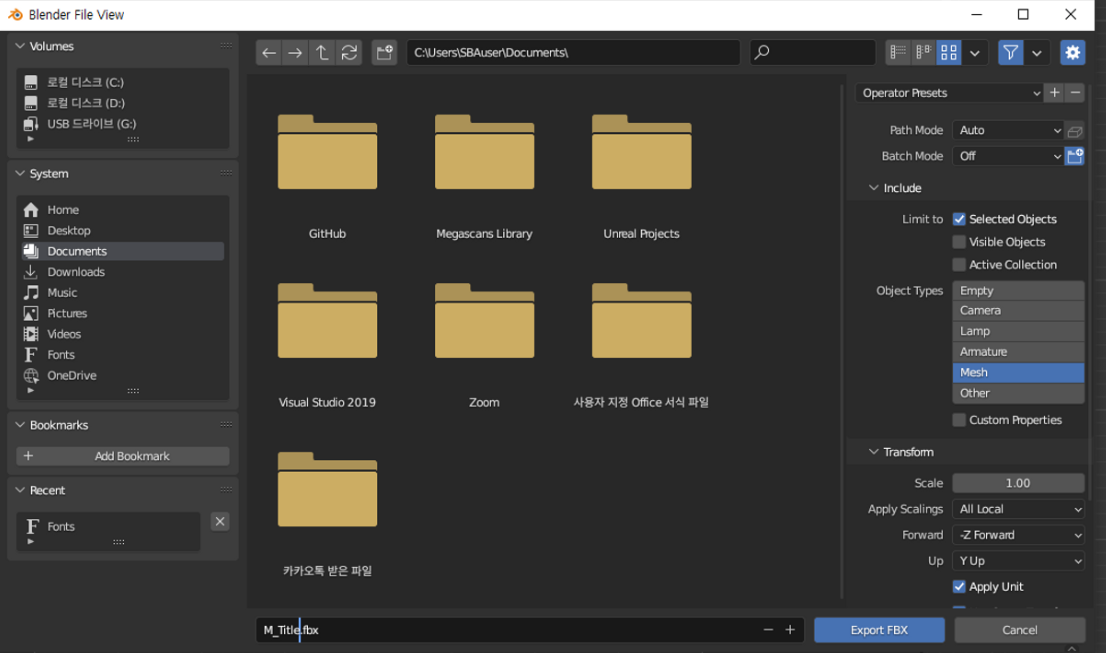Toggle Apply Unit checkbox
1106x653 pixels.
[959, 587]
